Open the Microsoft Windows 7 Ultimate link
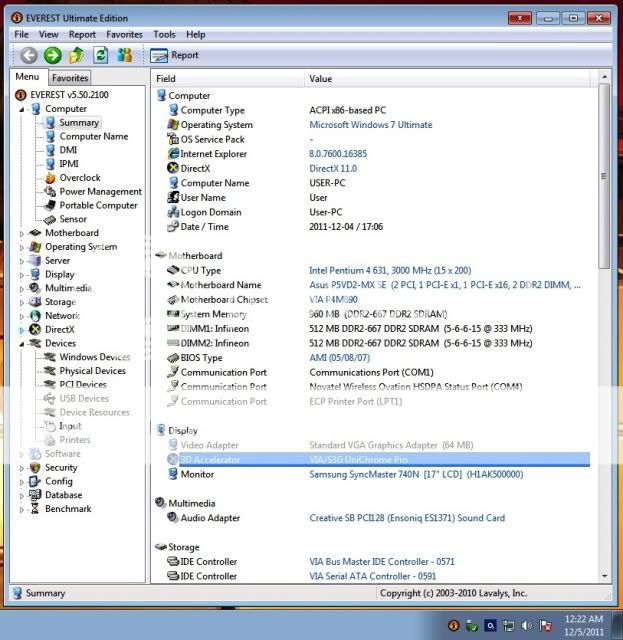The height and width of the screenshot is (640, 623). 371,125
